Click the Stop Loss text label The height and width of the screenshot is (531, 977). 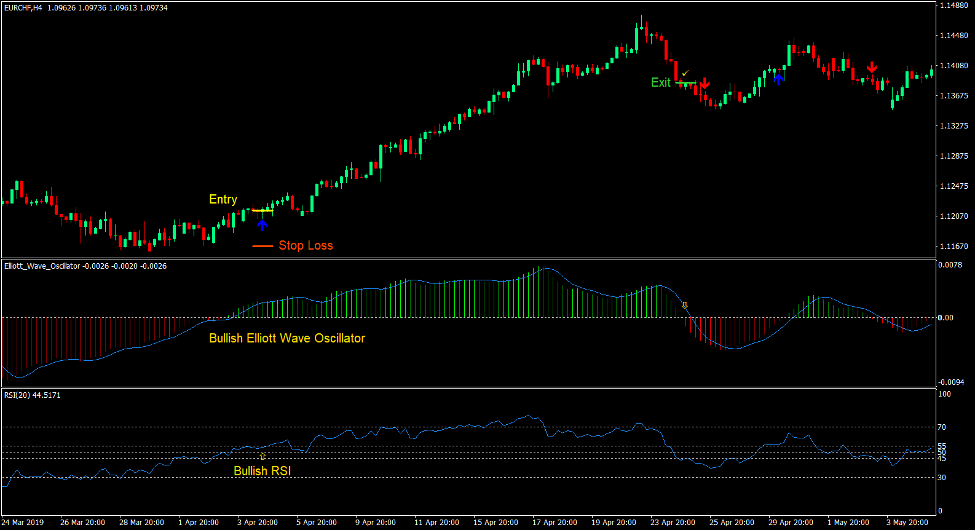point(305,246)
